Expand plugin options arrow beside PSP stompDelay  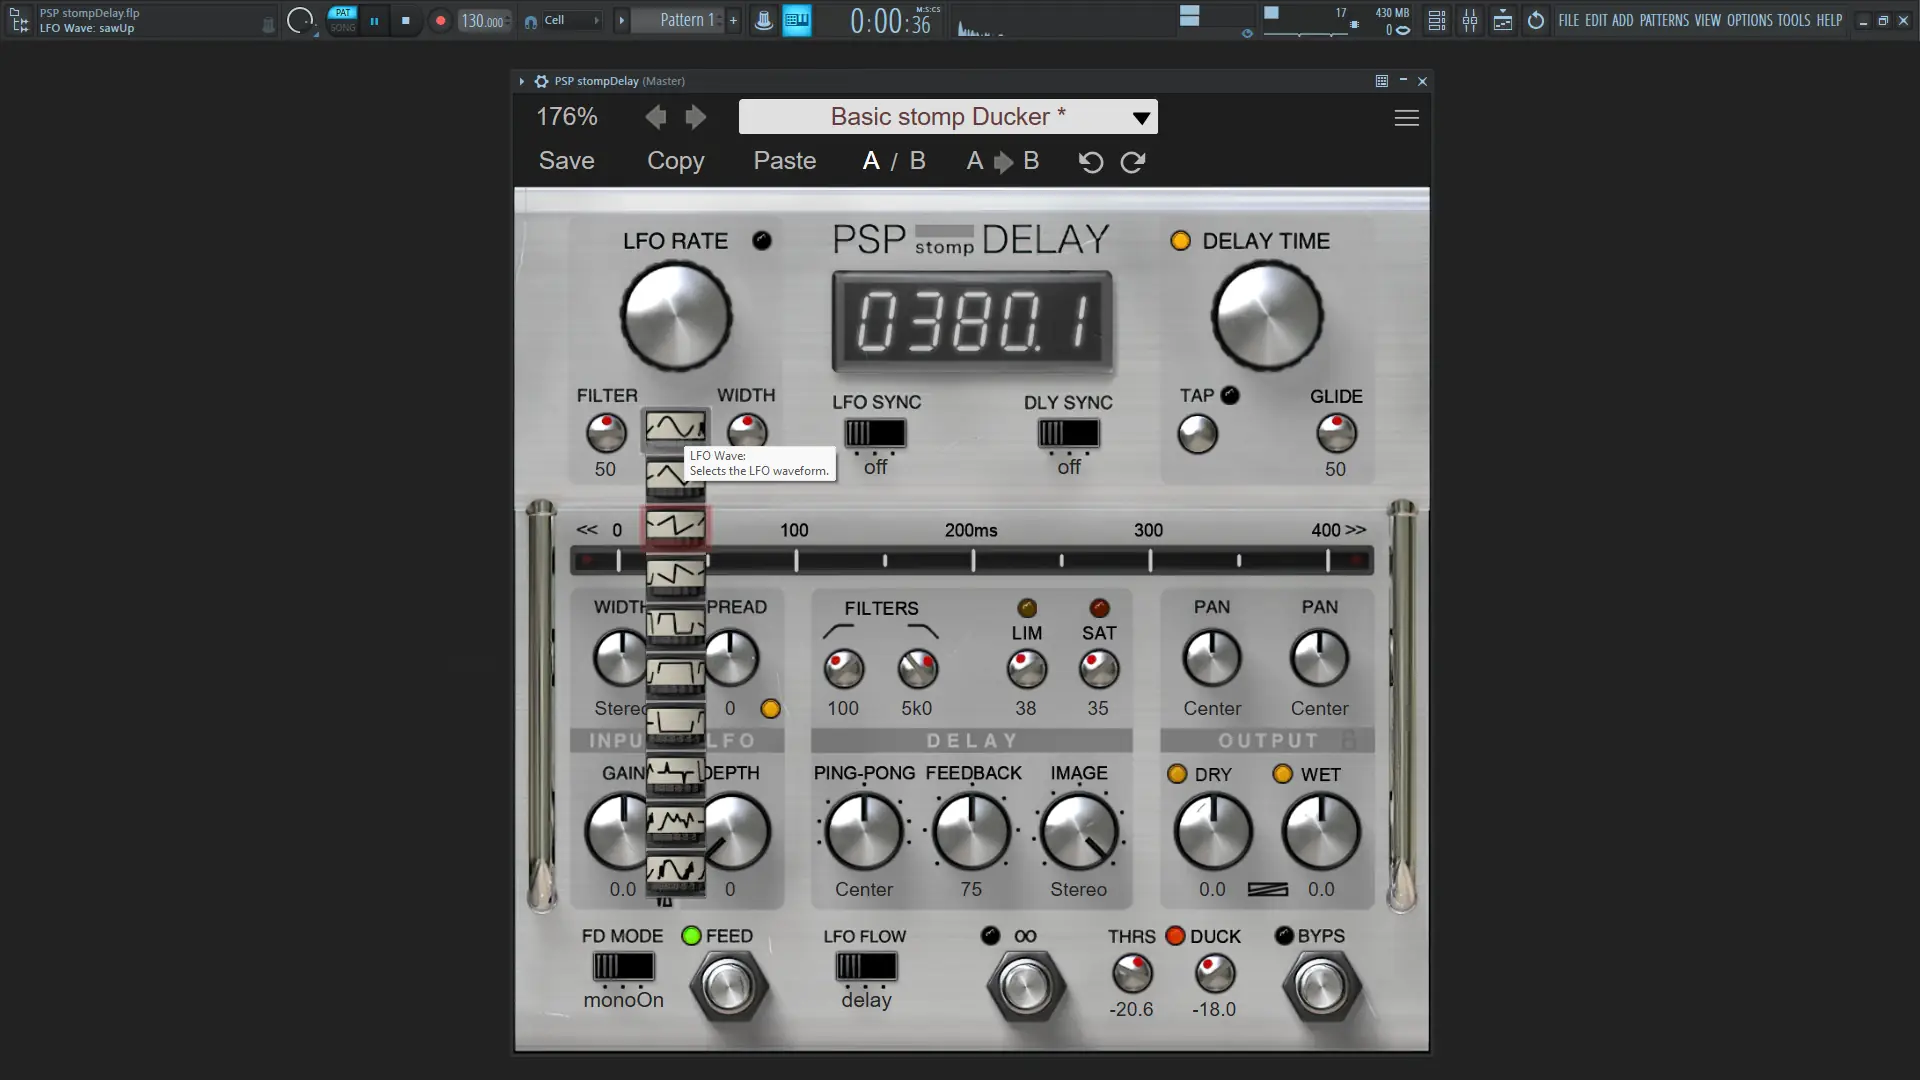(522, 81)
